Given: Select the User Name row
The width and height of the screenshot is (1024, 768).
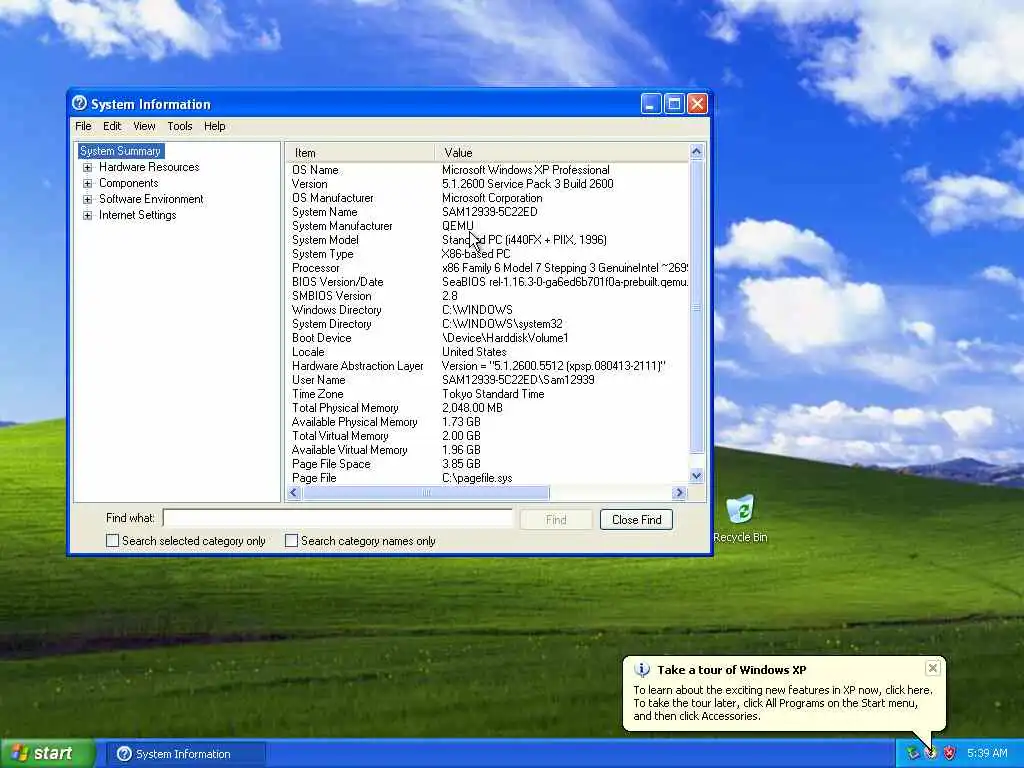Looking at the screenshot, I should point(487,380).
